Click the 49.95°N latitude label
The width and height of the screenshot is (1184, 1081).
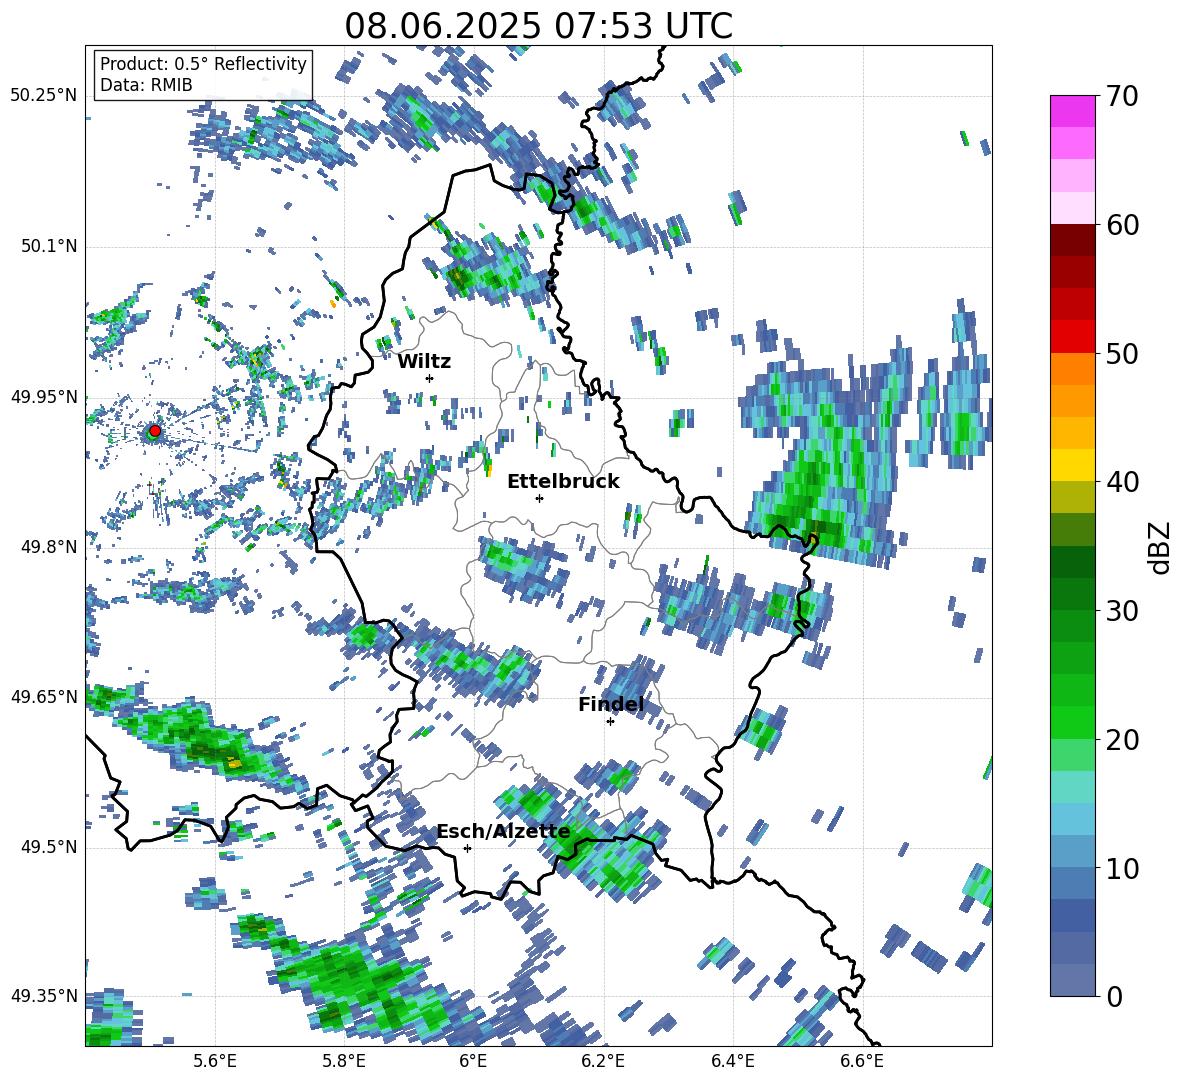point(44,396)
